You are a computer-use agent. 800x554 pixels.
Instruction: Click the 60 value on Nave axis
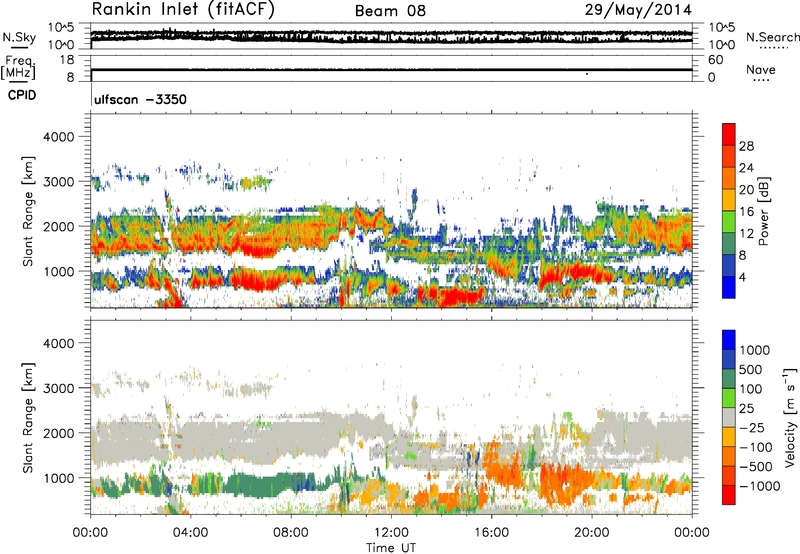716,60
